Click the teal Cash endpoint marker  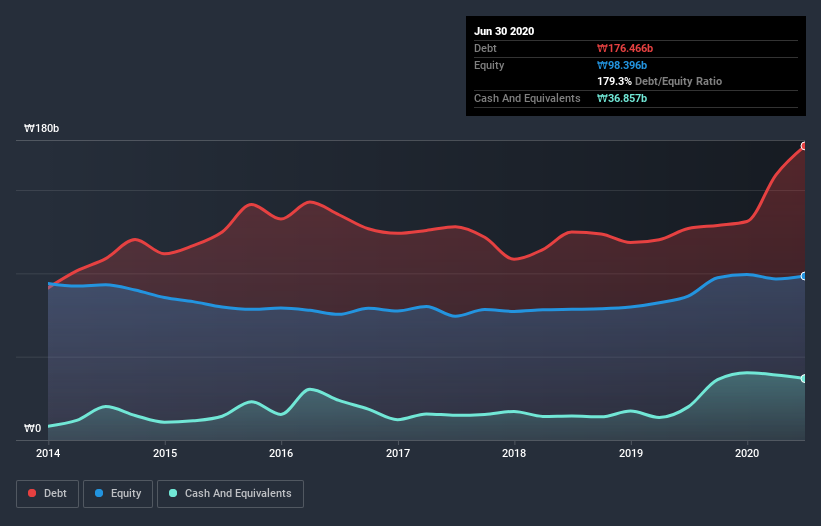[x=804, y=378]
